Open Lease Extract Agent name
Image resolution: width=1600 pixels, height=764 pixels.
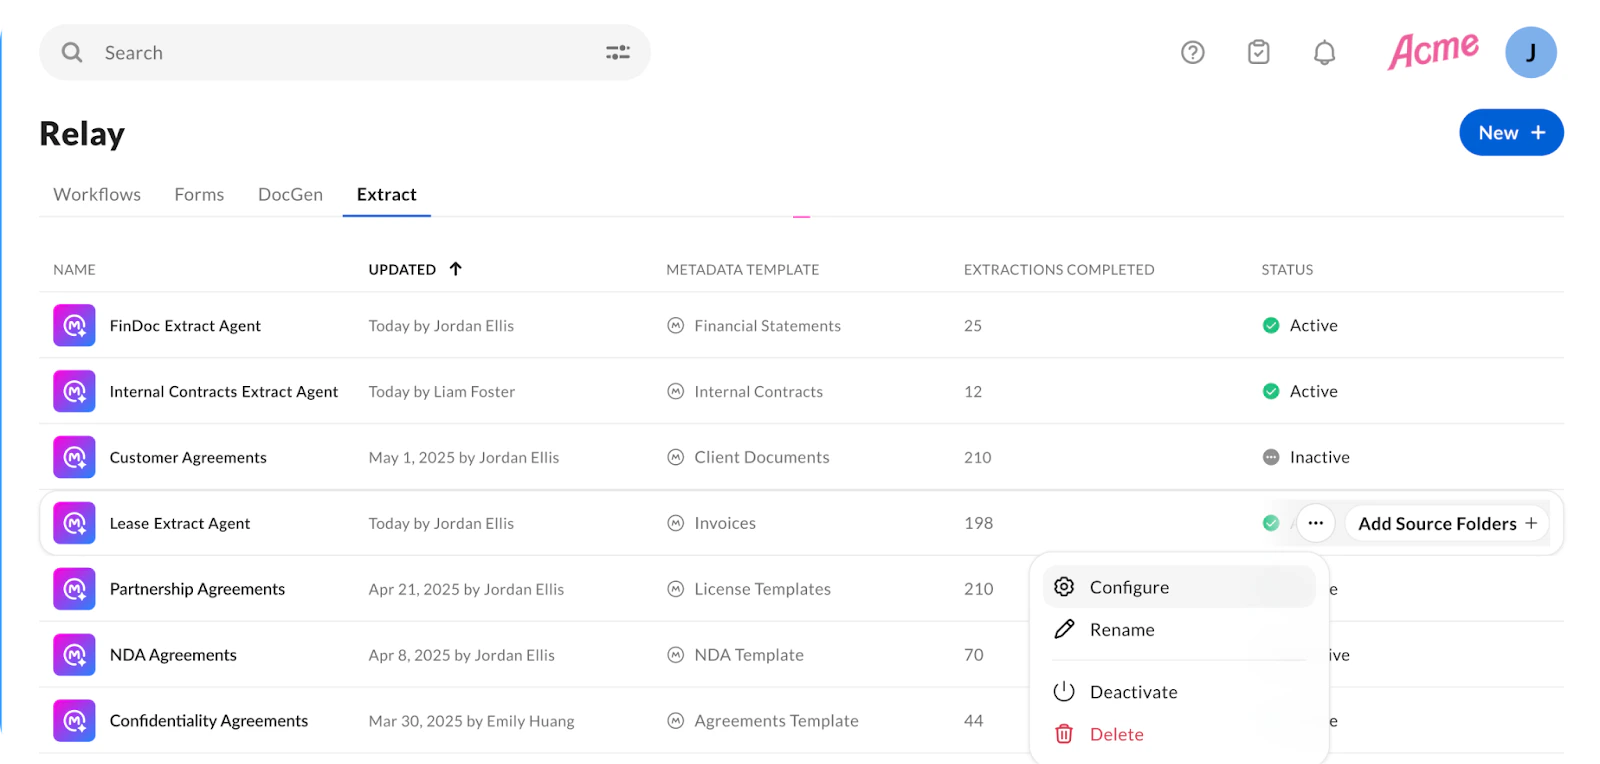tap(180, 524)
